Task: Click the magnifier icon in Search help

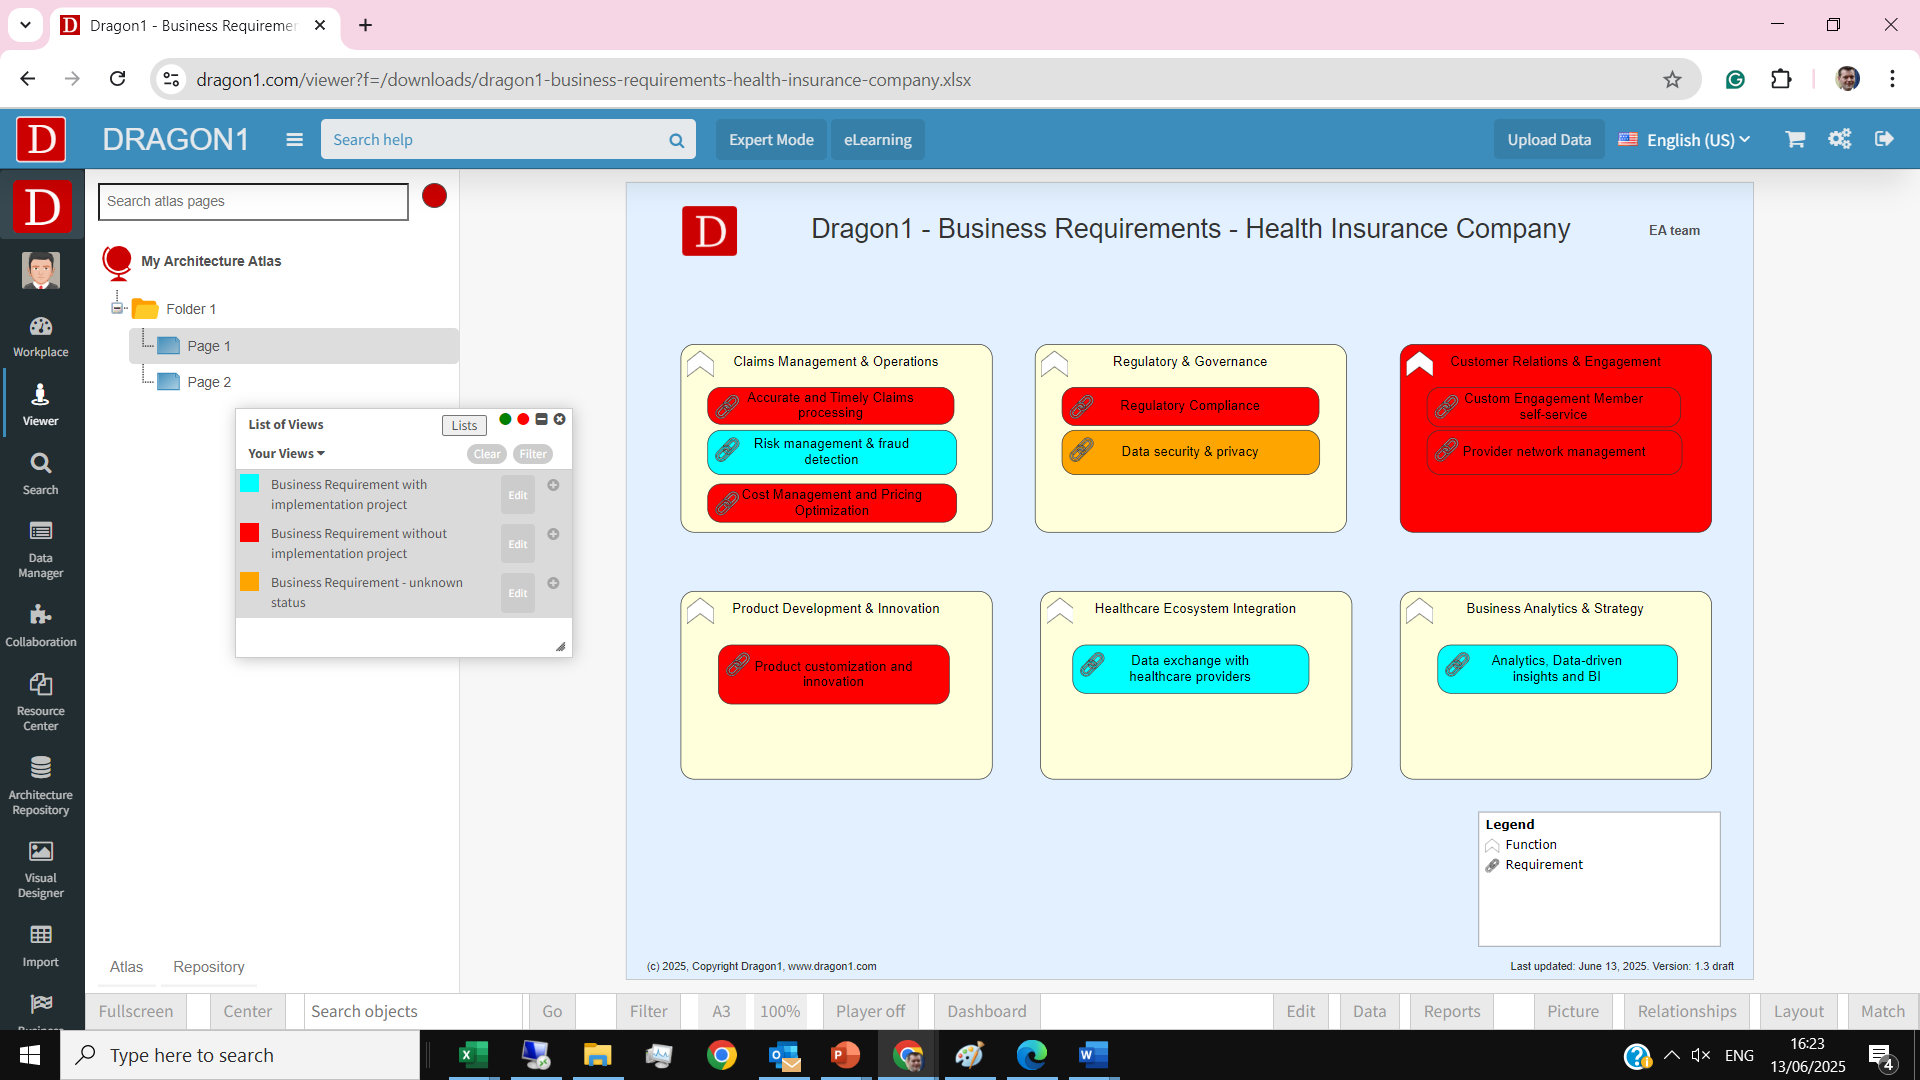Action: coord(677,141)
